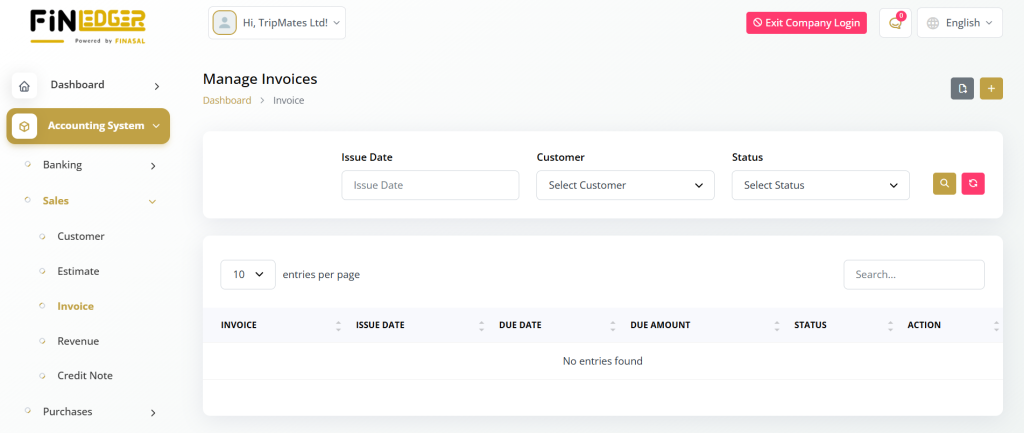Open the Select Status dropdown

pos(820,185)
